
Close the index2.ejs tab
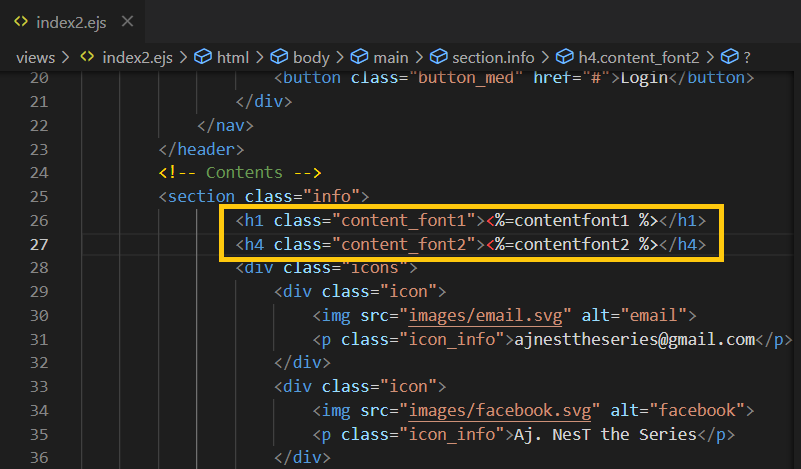coord(128,21)
